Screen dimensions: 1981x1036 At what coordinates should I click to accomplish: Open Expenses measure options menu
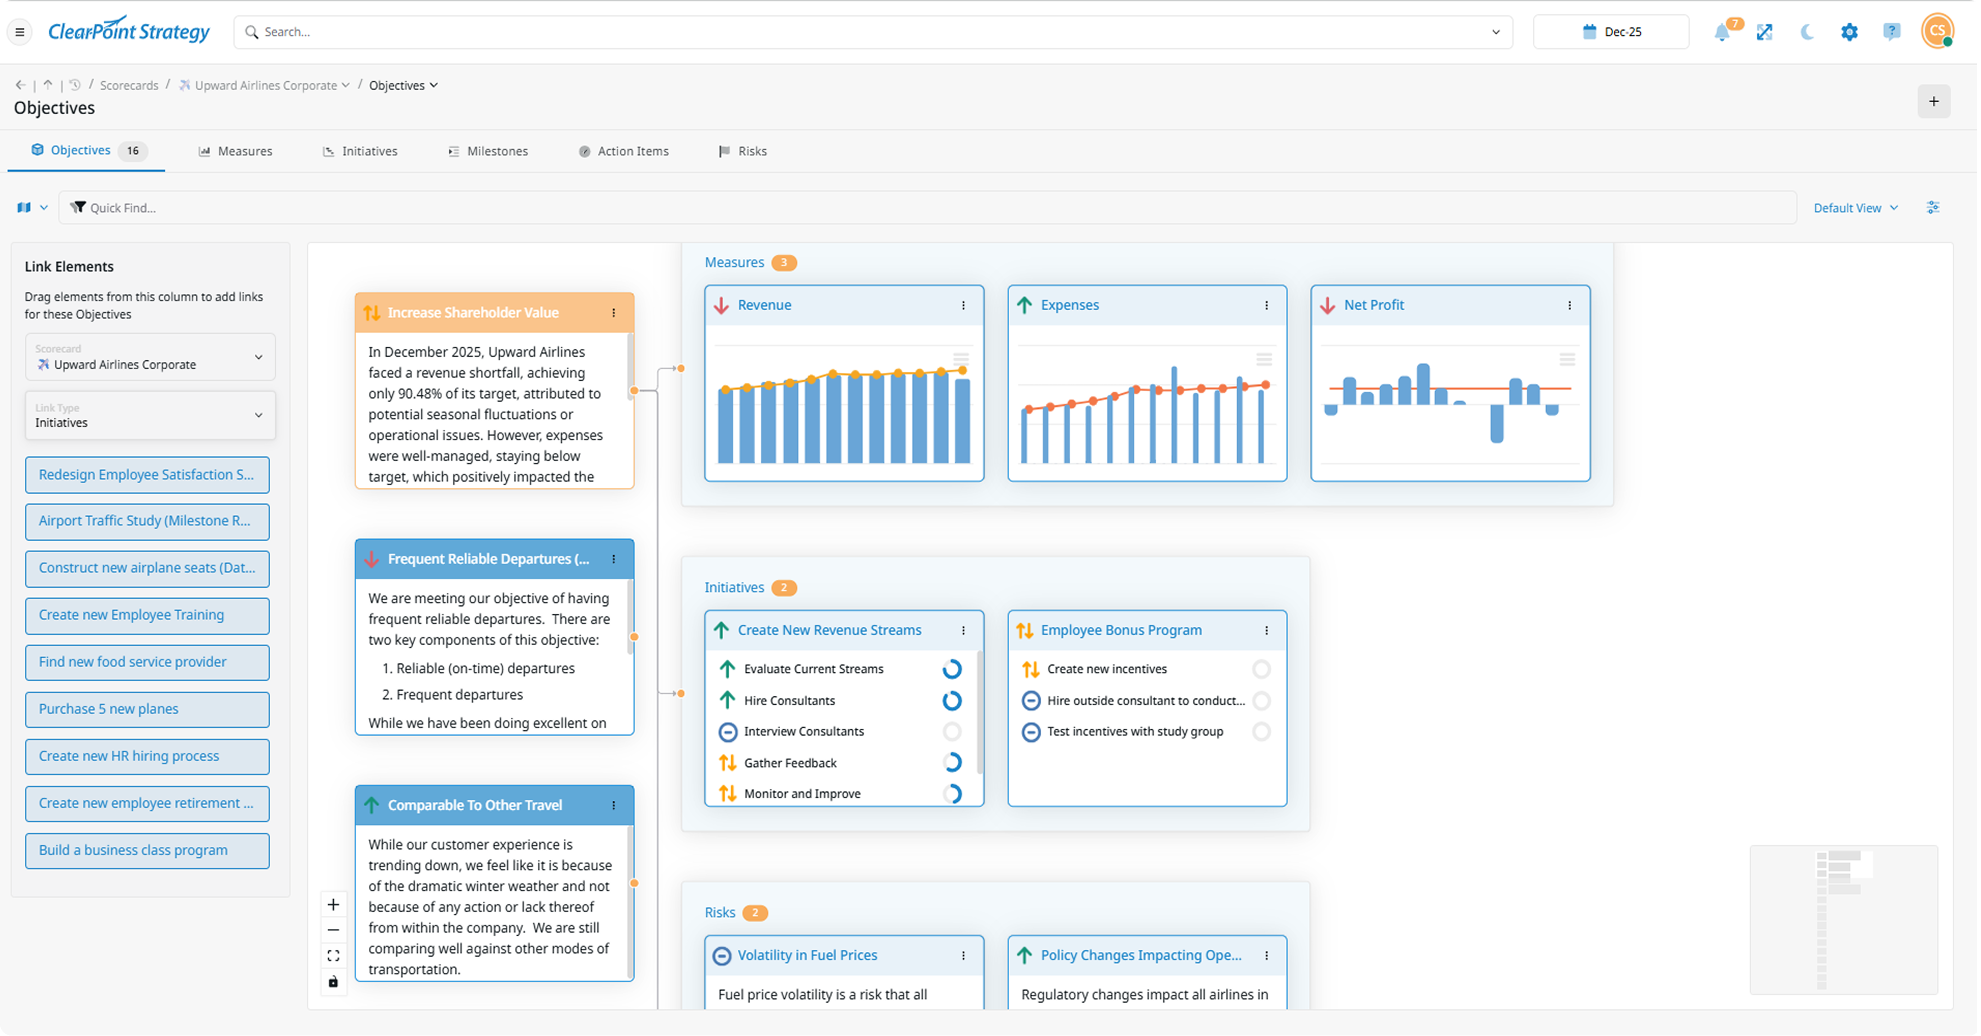tap(1268, 306)
